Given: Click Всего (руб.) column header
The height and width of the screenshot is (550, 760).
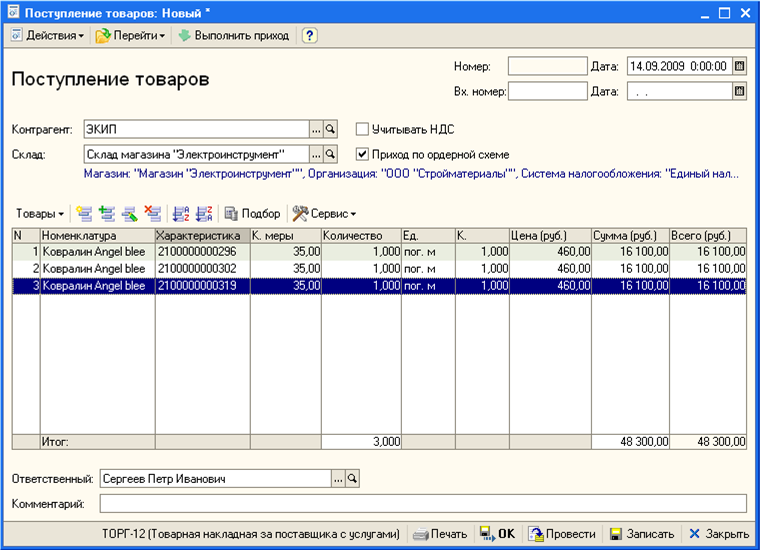Looking at the screenshot, I should [x=708, y=236].
